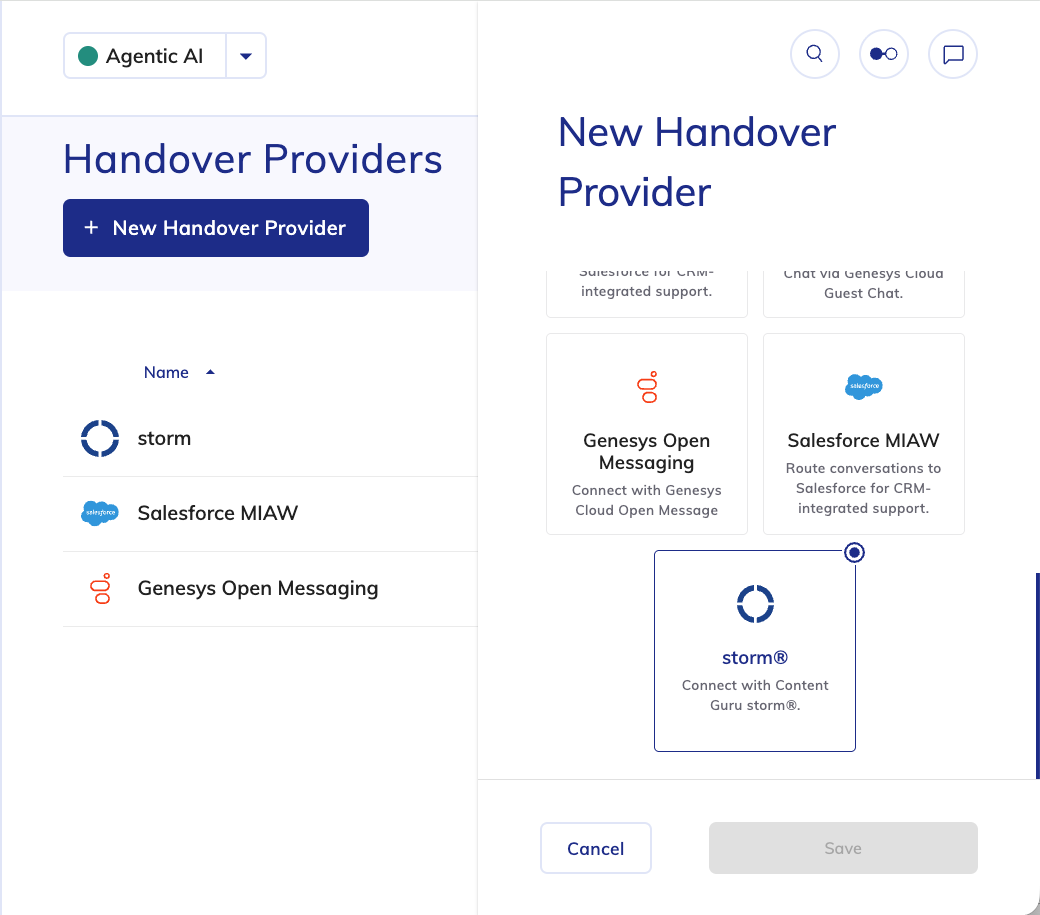The width and height of the screenshot is (1040, 915).
Task: Select Salesforce MIAW list row
Action: tap(218, 513)
